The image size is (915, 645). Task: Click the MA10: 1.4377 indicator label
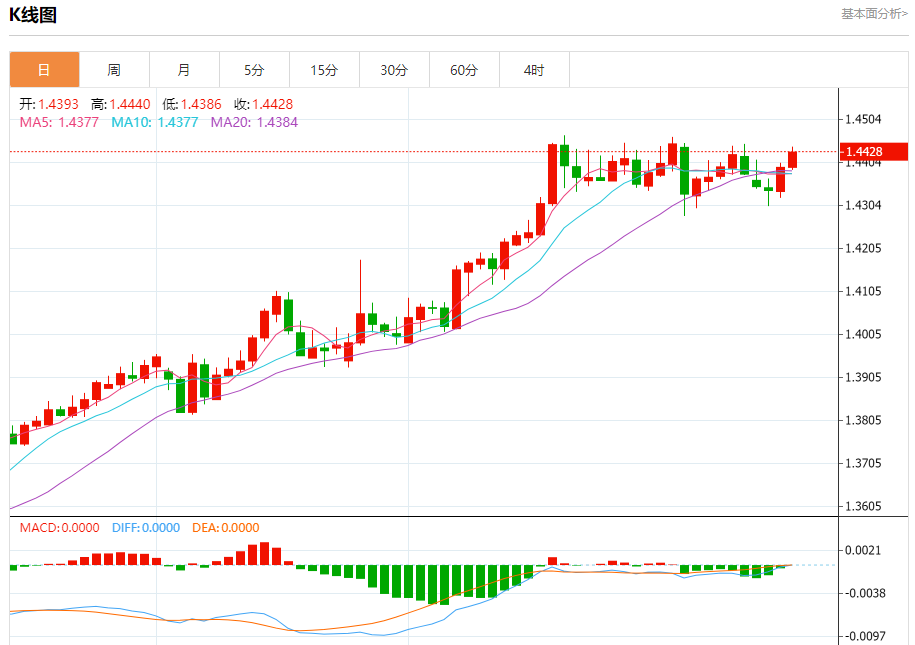155,122
